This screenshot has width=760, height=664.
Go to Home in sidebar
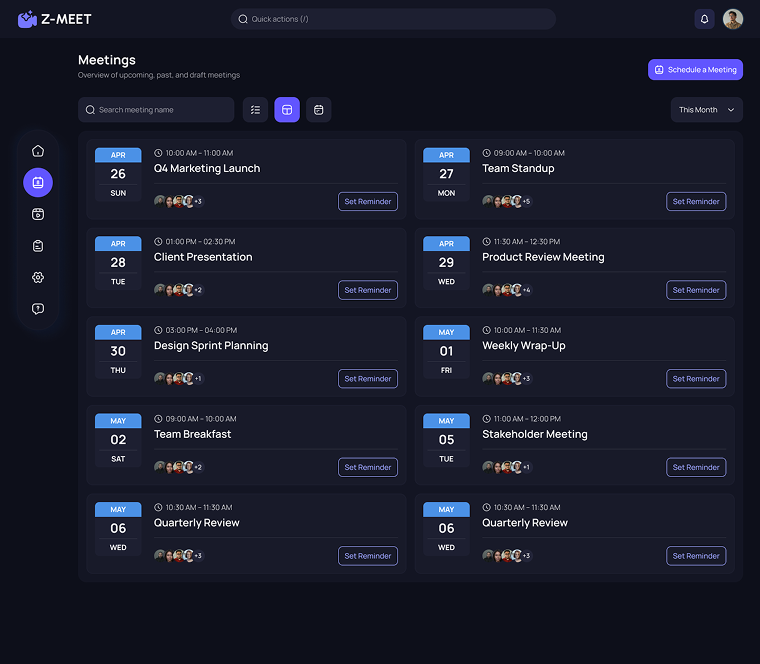click(38, 151)
